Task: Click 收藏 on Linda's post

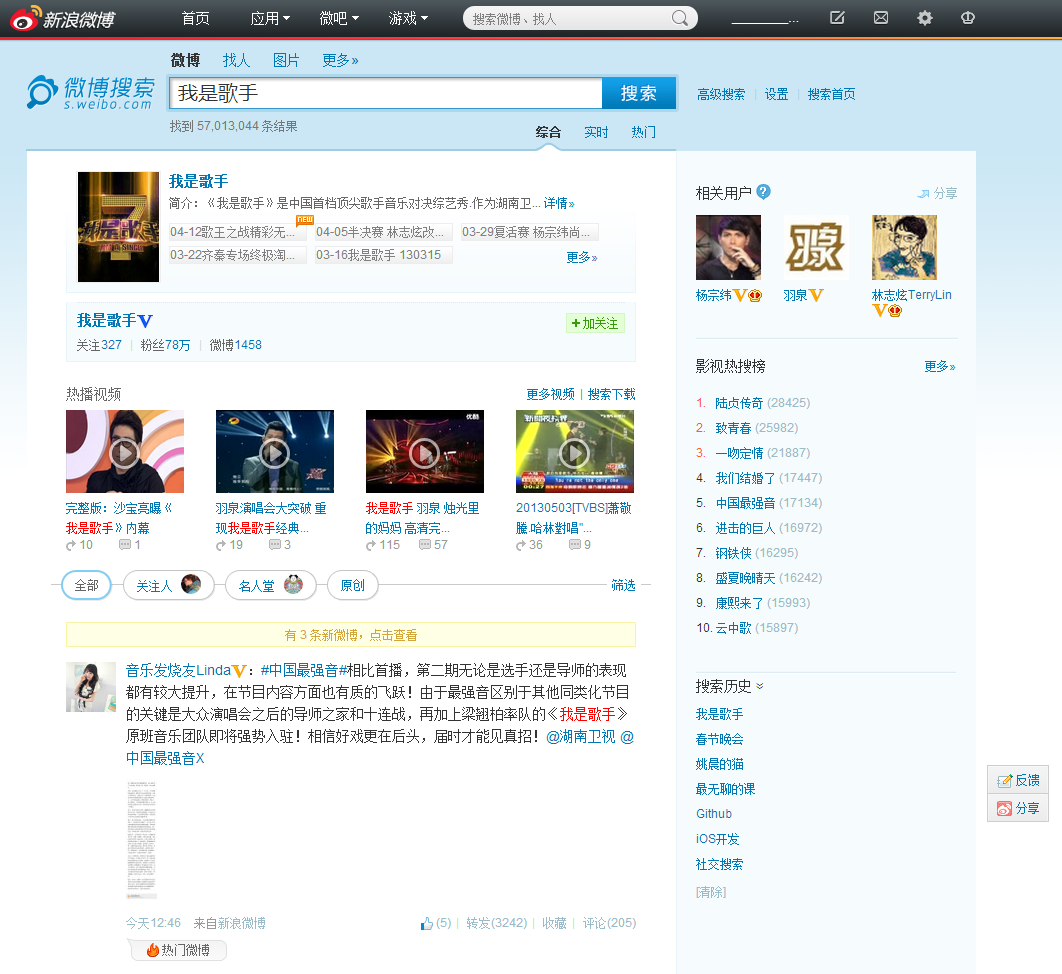Action: coord(554,923)
